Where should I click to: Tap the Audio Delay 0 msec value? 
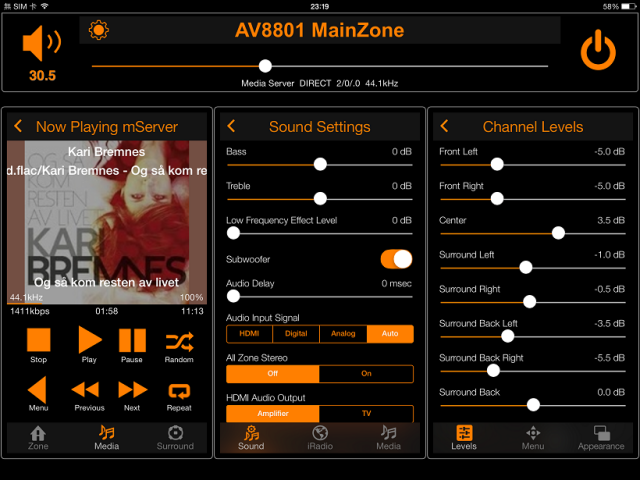(397, 284)
